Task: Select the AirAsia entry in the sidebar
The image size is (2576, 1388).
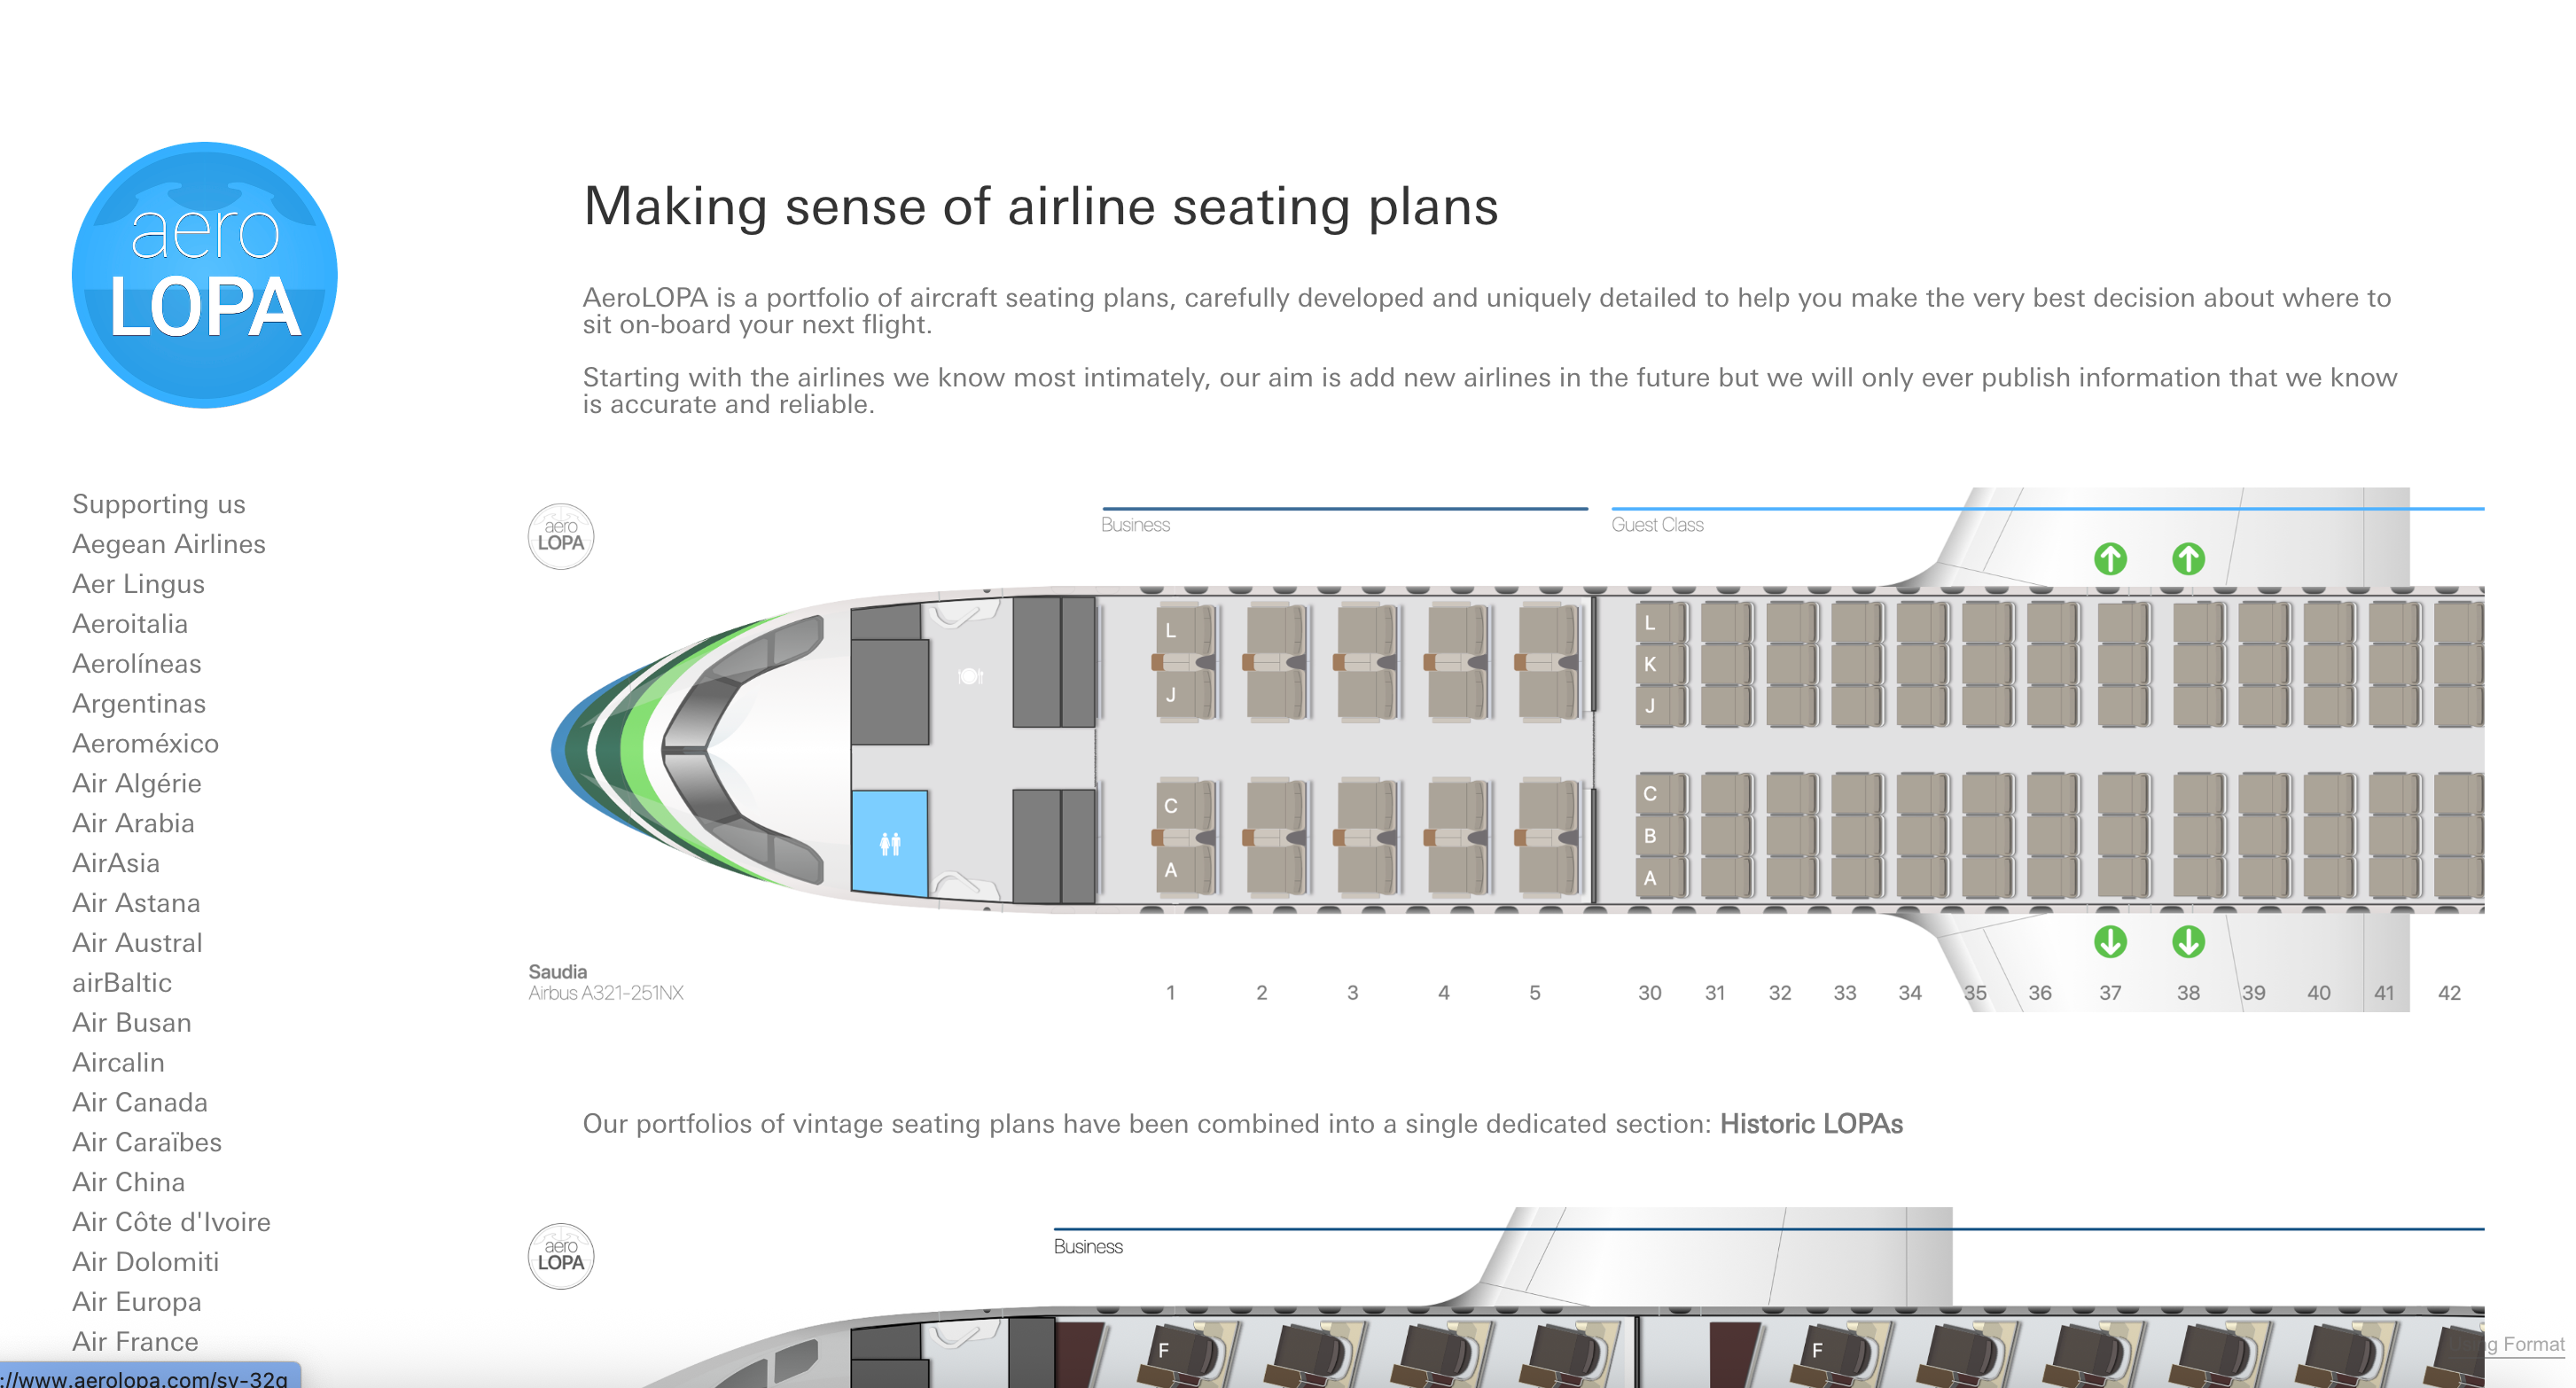Action: coord(115,863)
